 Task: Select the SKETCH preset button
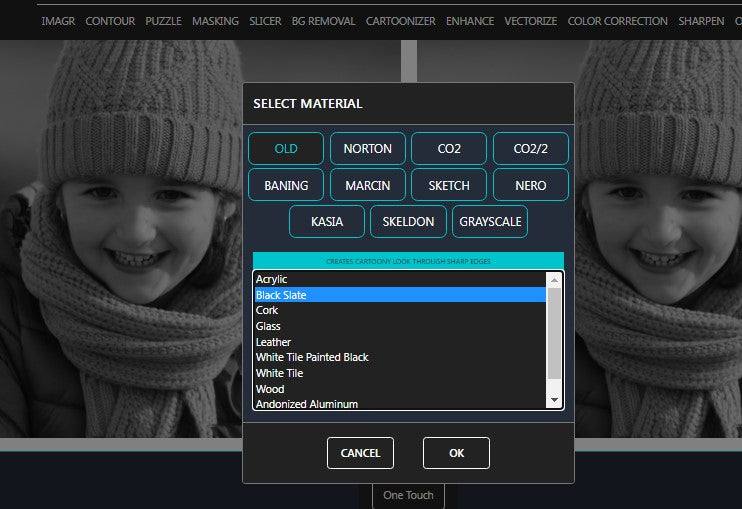coord(449,185)
